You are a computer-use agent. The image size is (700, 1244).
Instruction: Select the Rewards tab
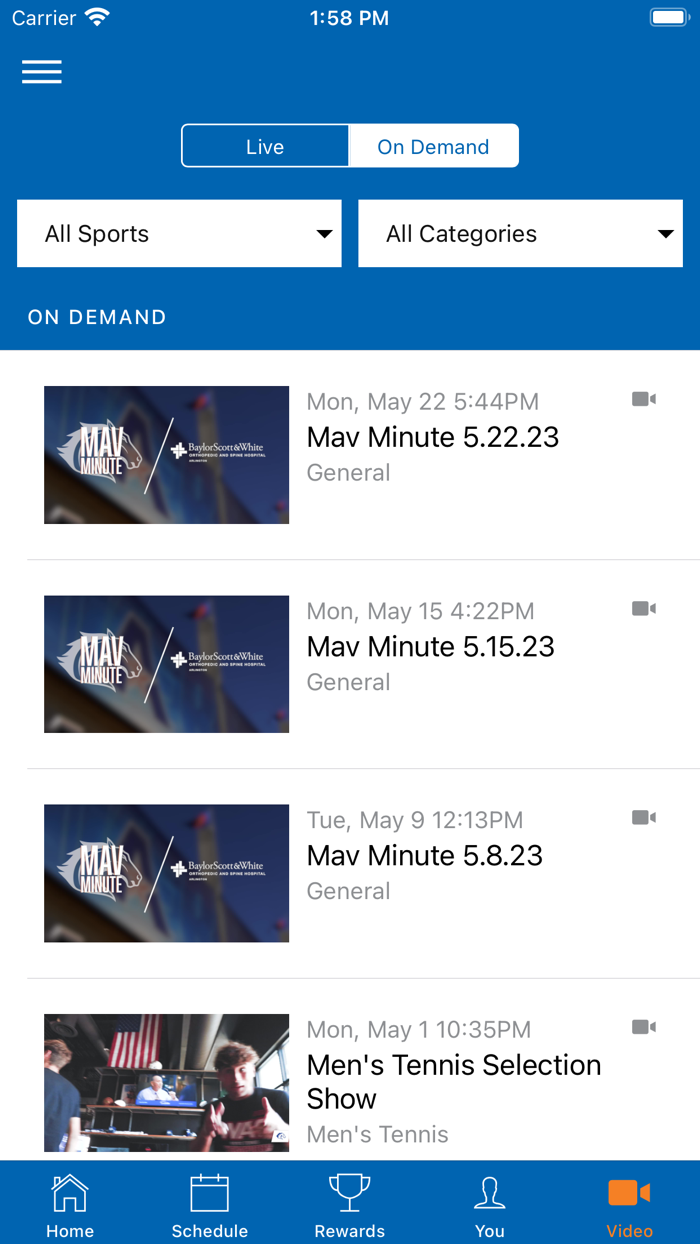coord(349,1203)
